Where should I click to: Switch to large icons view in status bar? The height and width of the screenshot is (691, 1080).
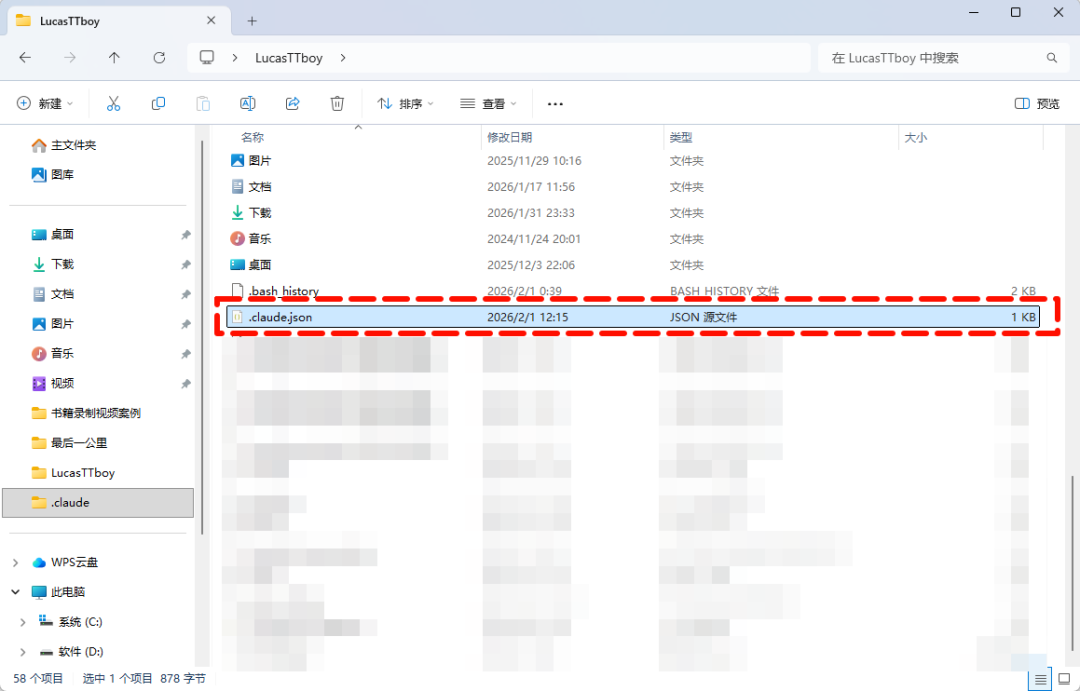point(1065,680)
